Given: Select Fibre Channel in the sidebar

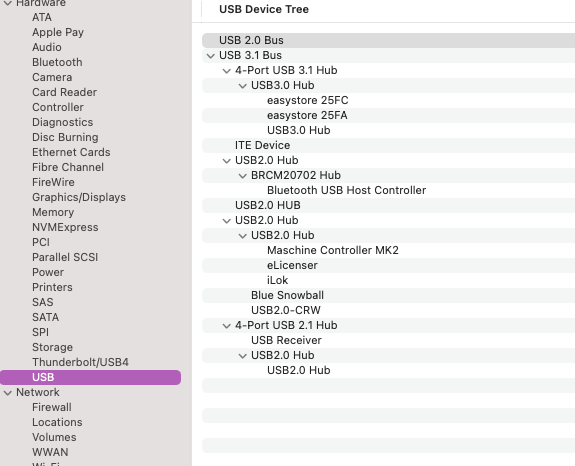Looking at the screenshot, I should [x=68, y=168].
